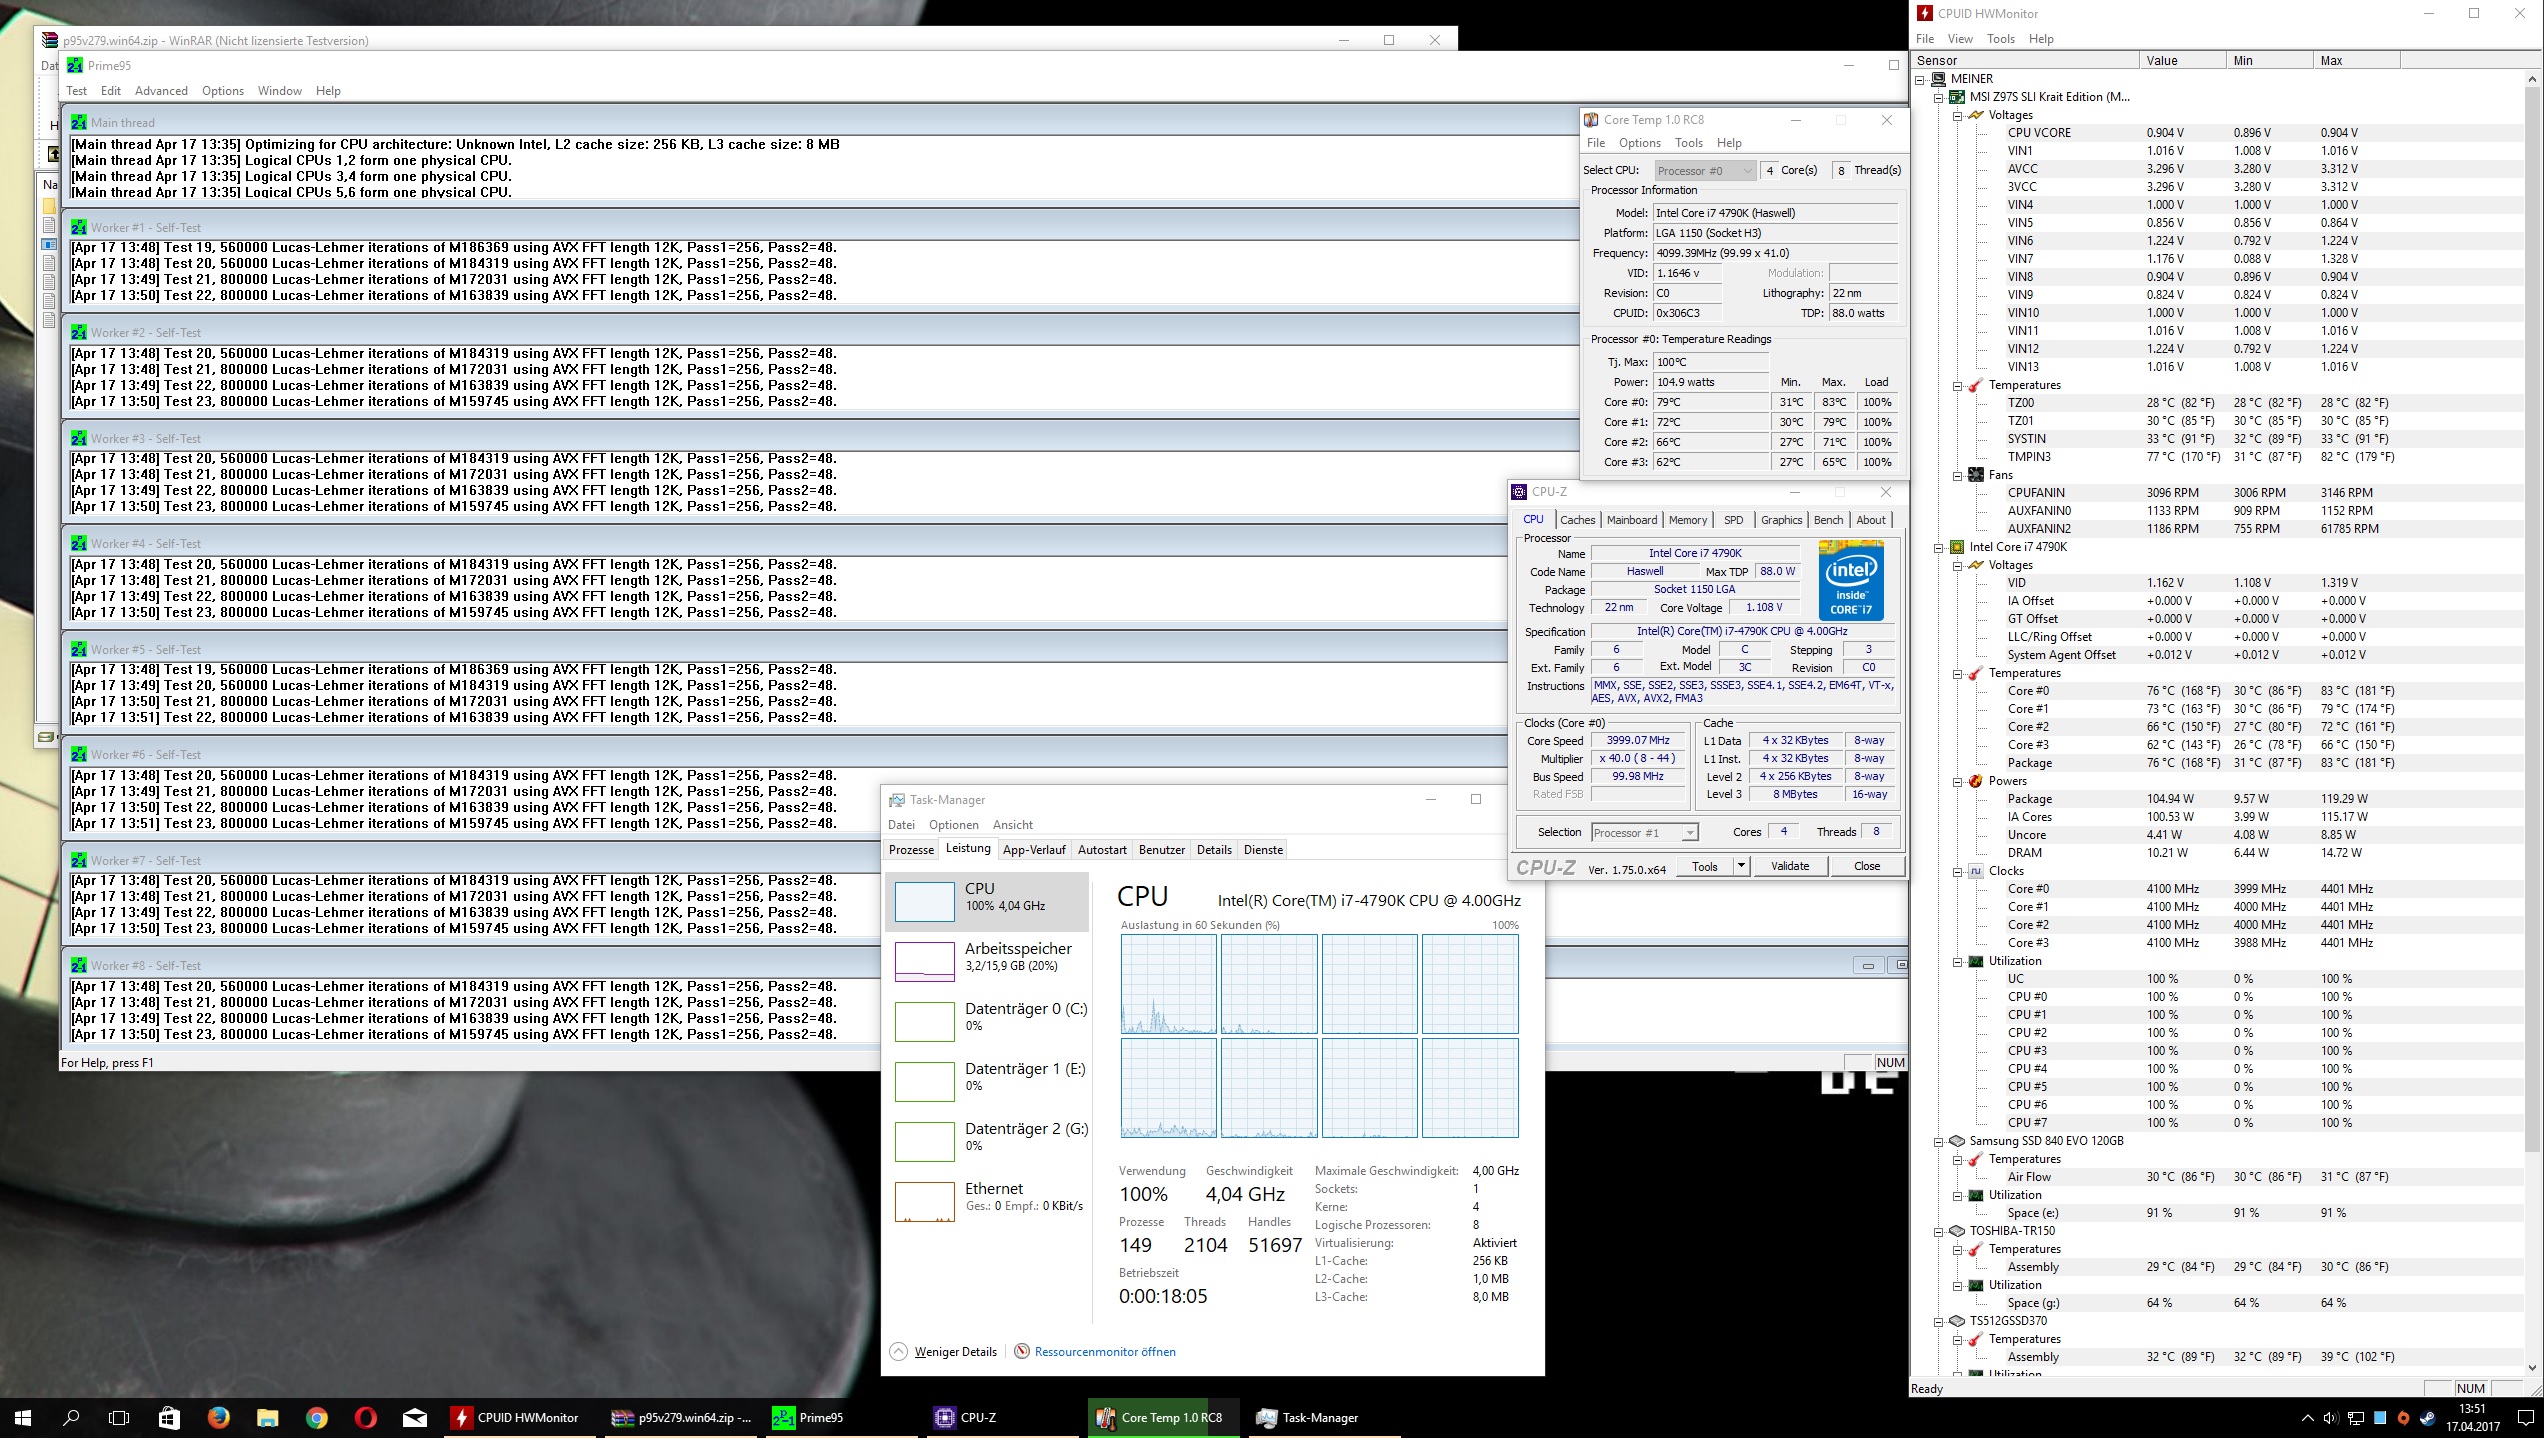Open Firefox from the taskbar
Viewport: 2544px width, 1438px height.
218,1417
